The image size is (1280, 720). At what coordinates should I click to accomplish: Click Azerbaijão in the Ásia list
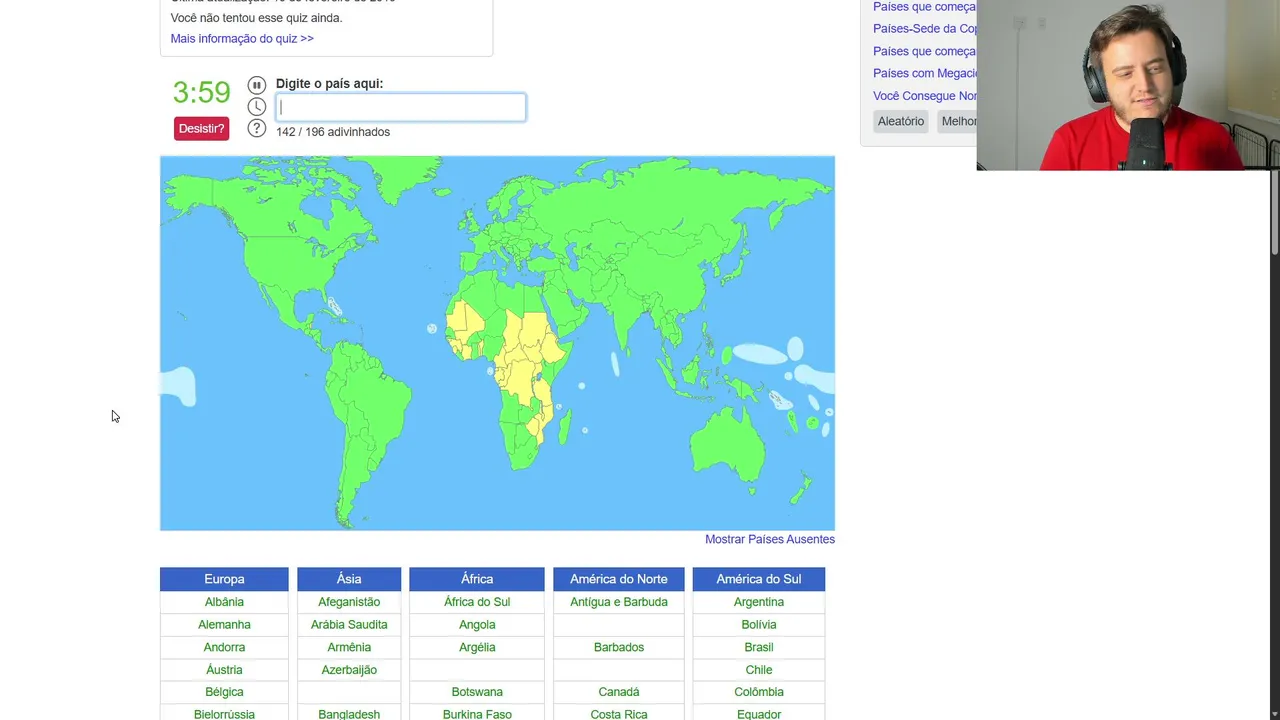349,670
